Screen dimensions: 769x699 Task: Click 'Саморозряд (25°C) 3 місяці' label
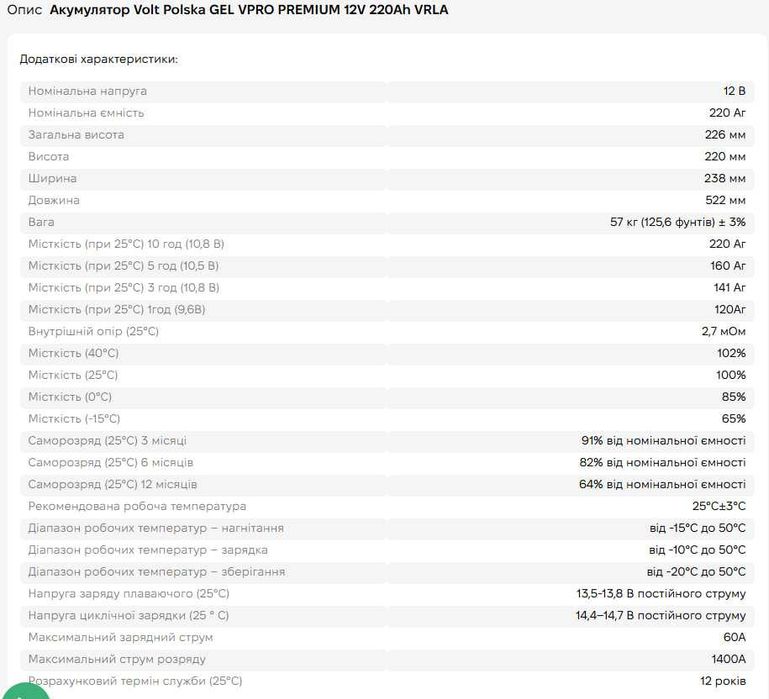tap(107, 441)
